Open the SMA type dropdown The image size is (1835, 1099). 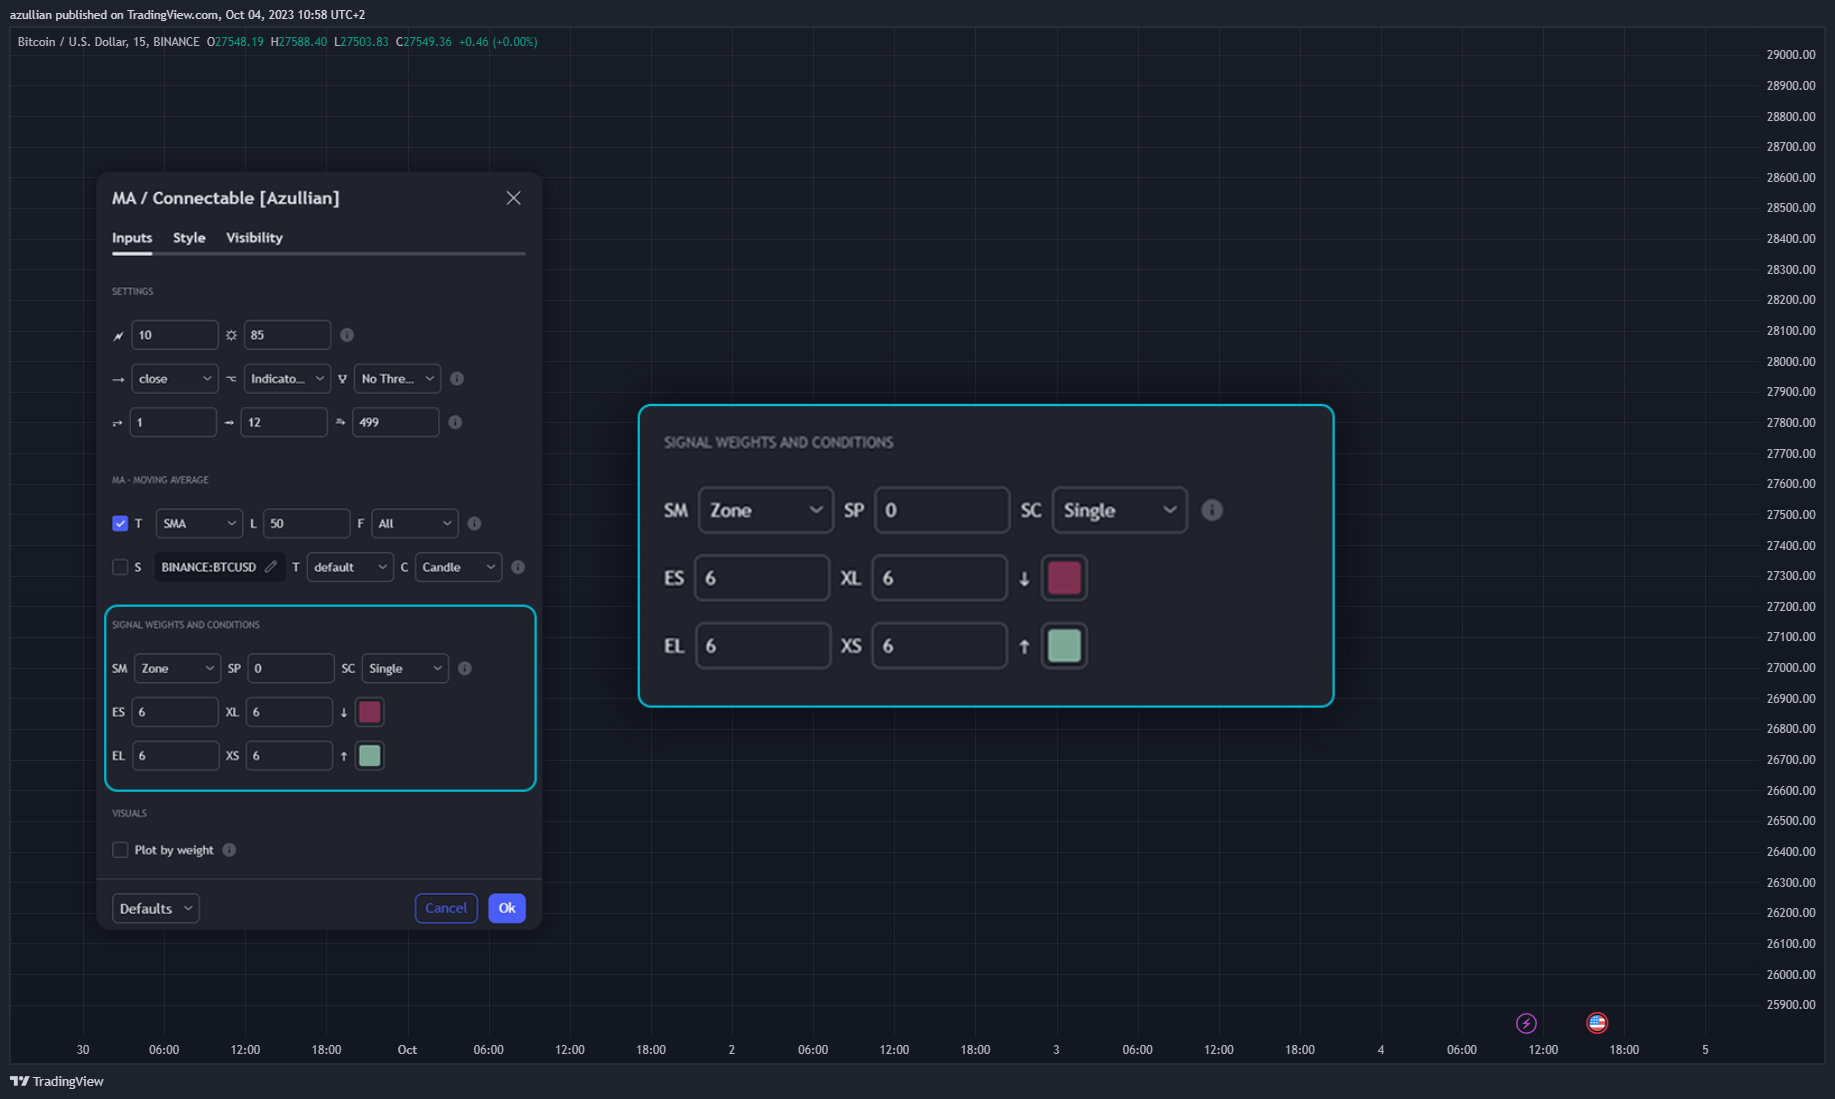coord(199,523)
